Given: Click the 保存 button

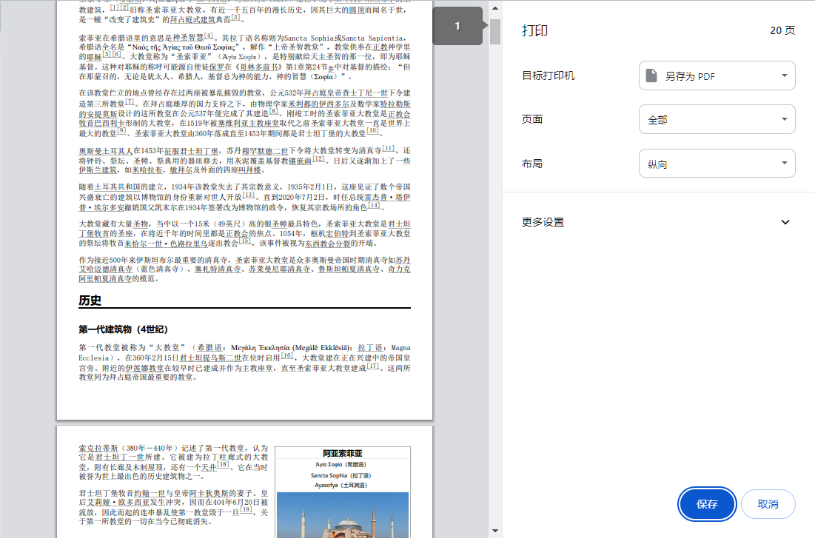Looking at the screenshot, I should point(707,504).
